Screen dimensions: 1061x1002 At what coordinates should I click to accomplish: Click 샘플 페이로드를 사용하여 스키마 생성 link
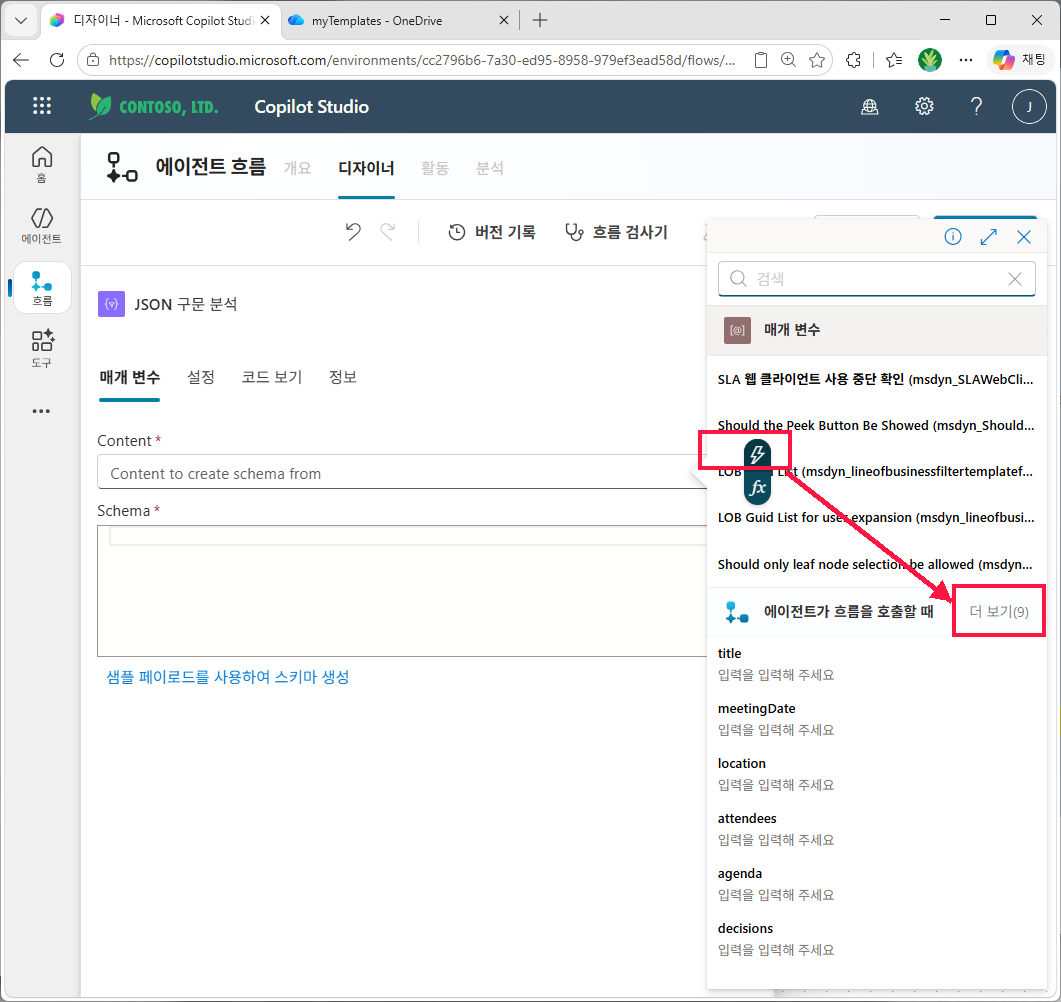pyautogui.click(x=228, y=677)
